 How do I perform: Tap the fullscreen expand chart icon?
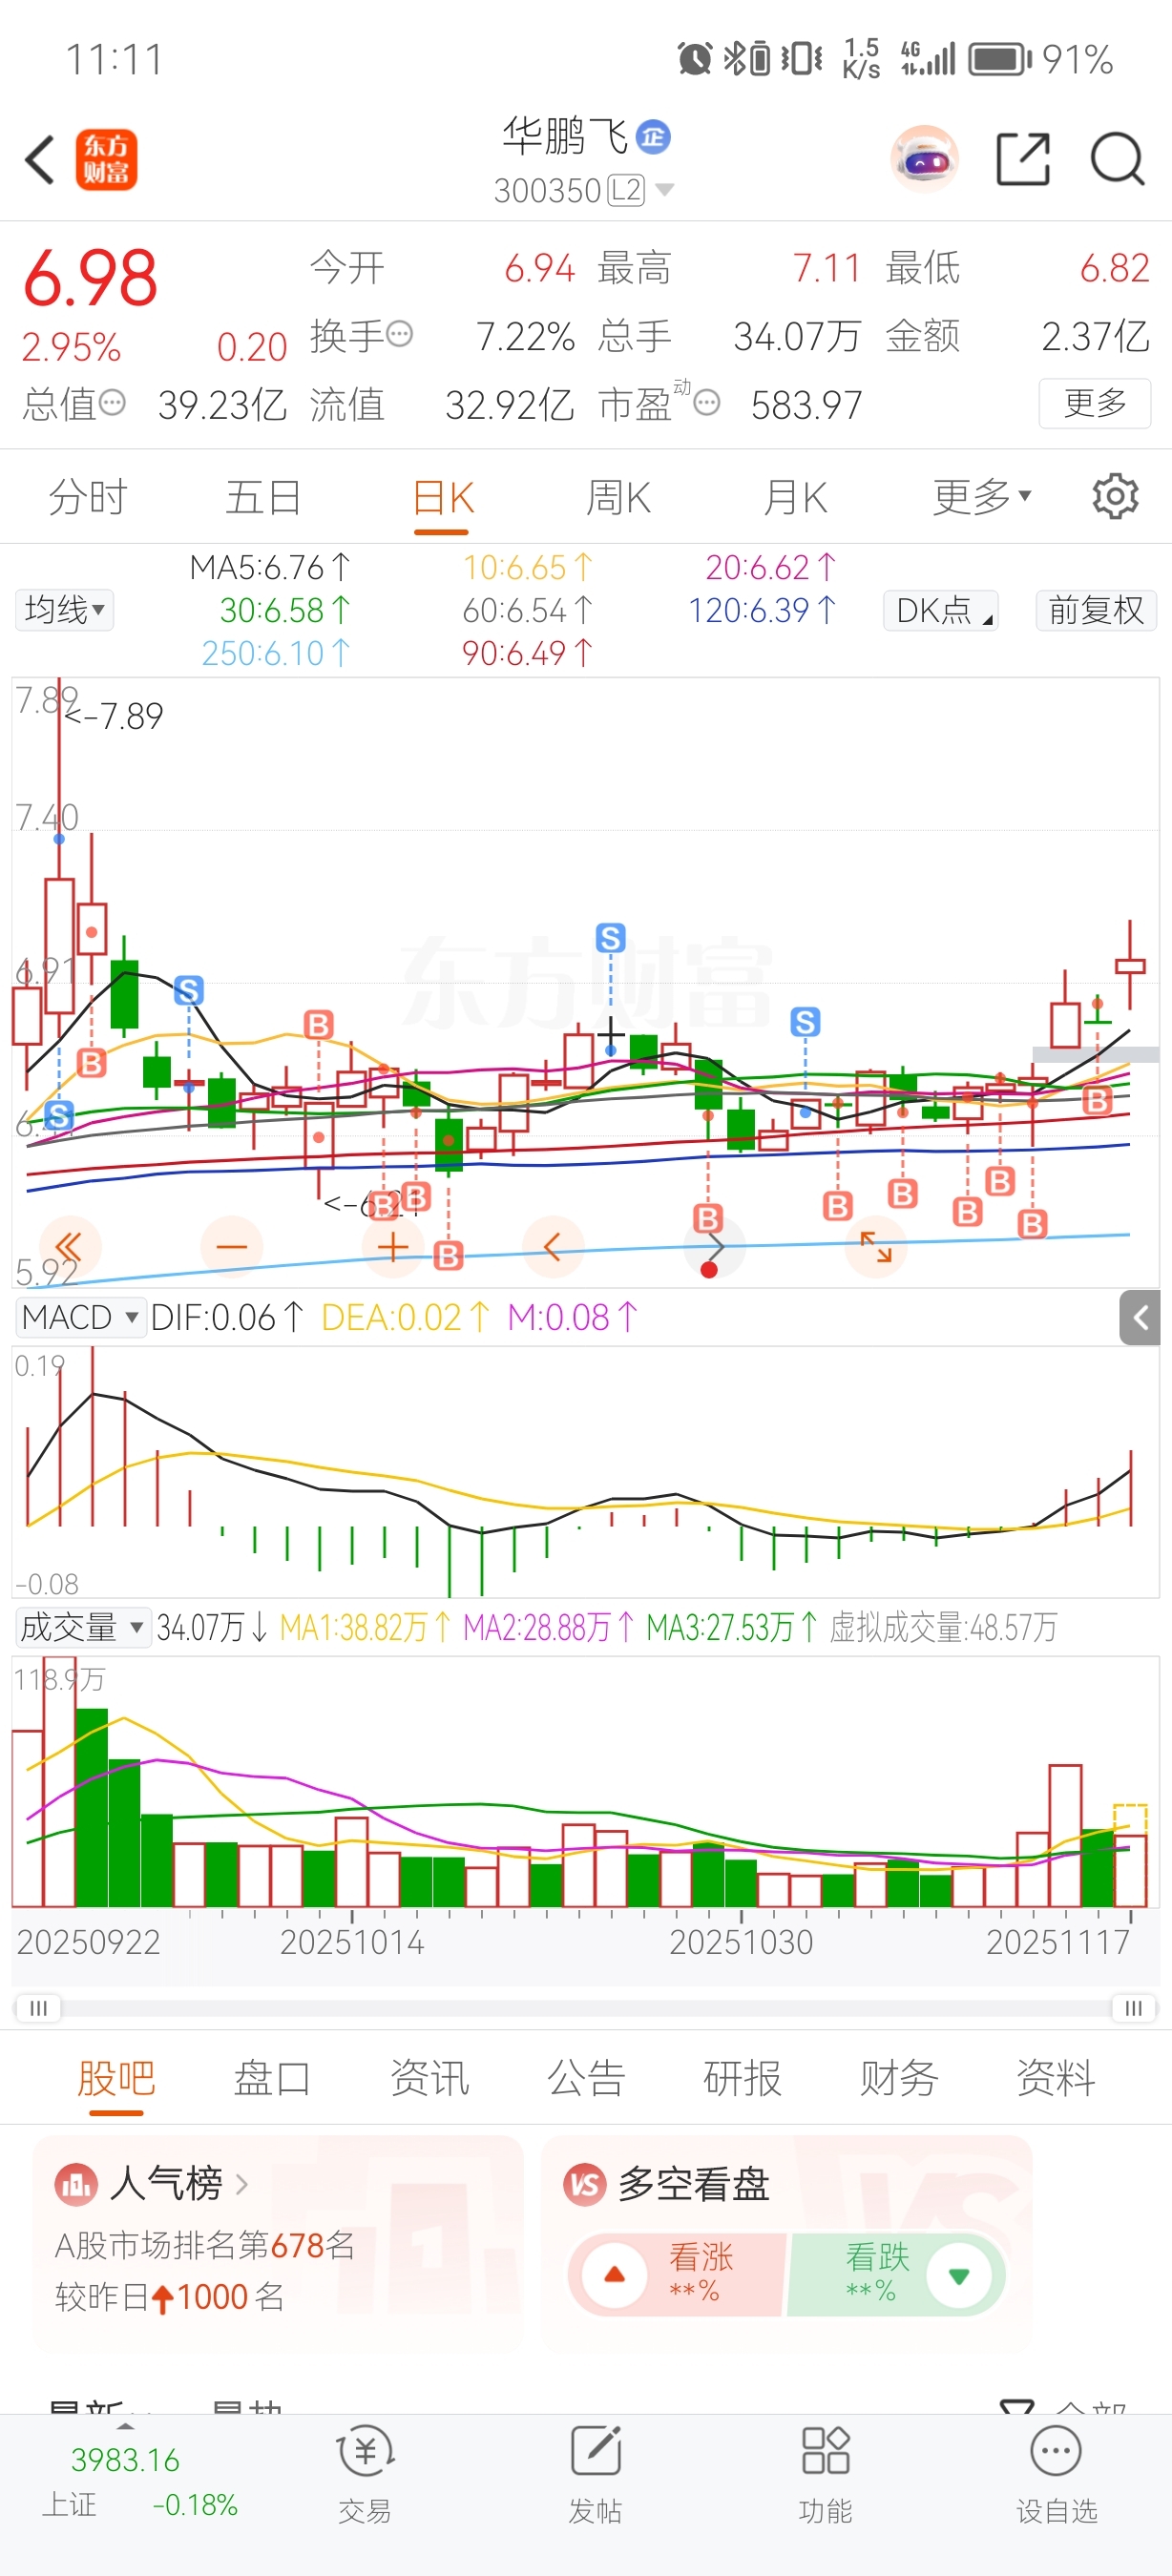tap(876, 1247)
